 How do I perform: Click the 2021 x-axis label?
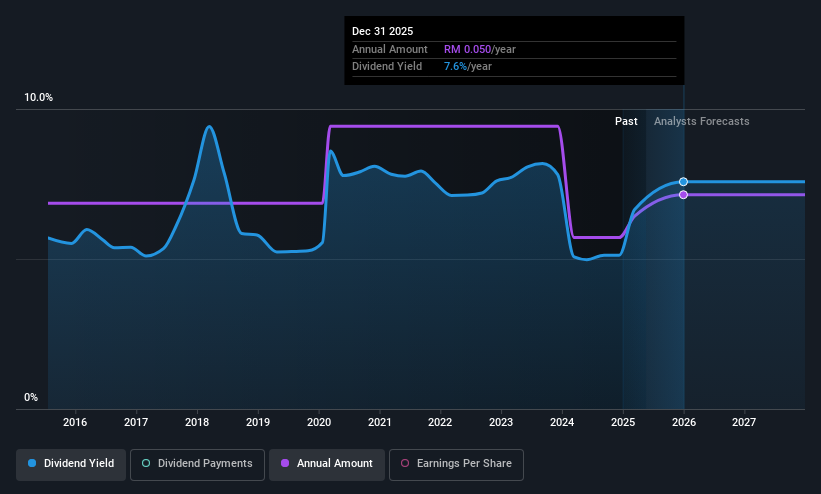(x=380, y=422)
